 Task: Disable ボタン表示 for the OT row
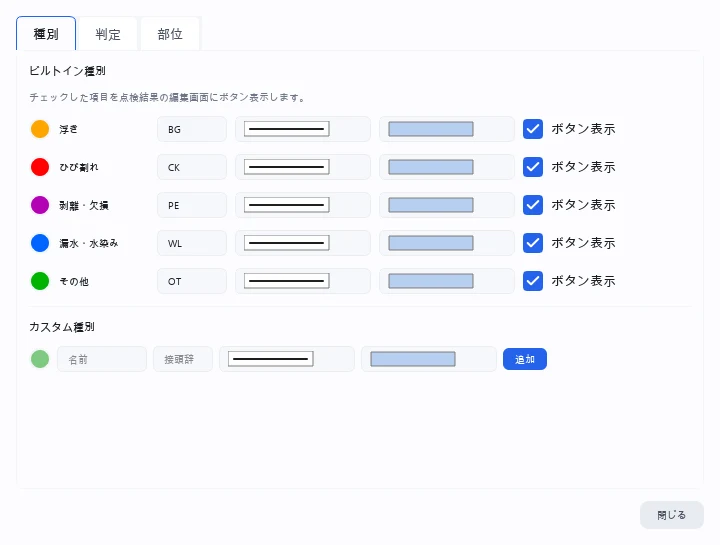point(533,281)
